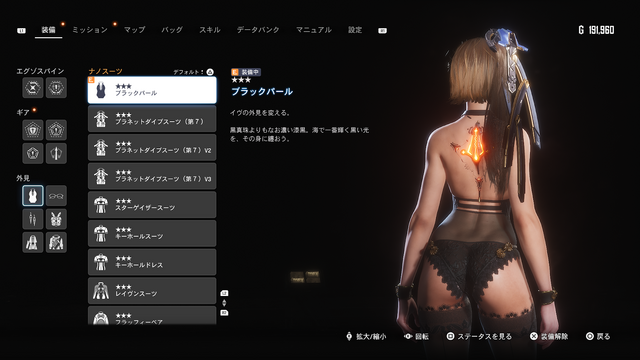The image size is (640, 360).
Task: Choose プラネットダイブスーツ（第７）V2
Action: pyautogui.click(x=152, y=147)
